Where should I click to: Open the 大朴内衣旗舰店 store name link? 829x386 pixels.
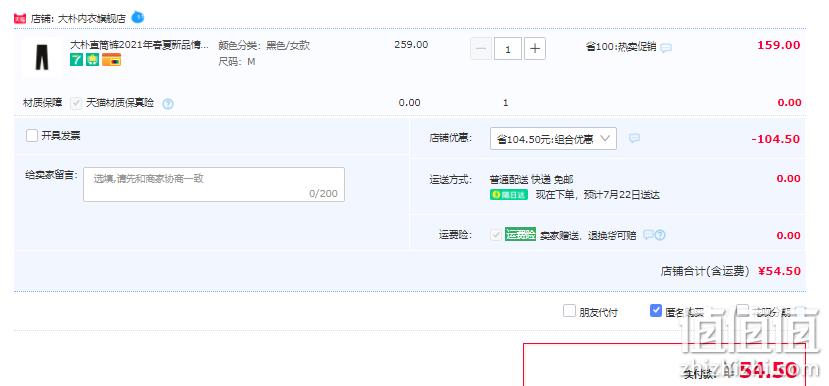[x=91, y=19]
